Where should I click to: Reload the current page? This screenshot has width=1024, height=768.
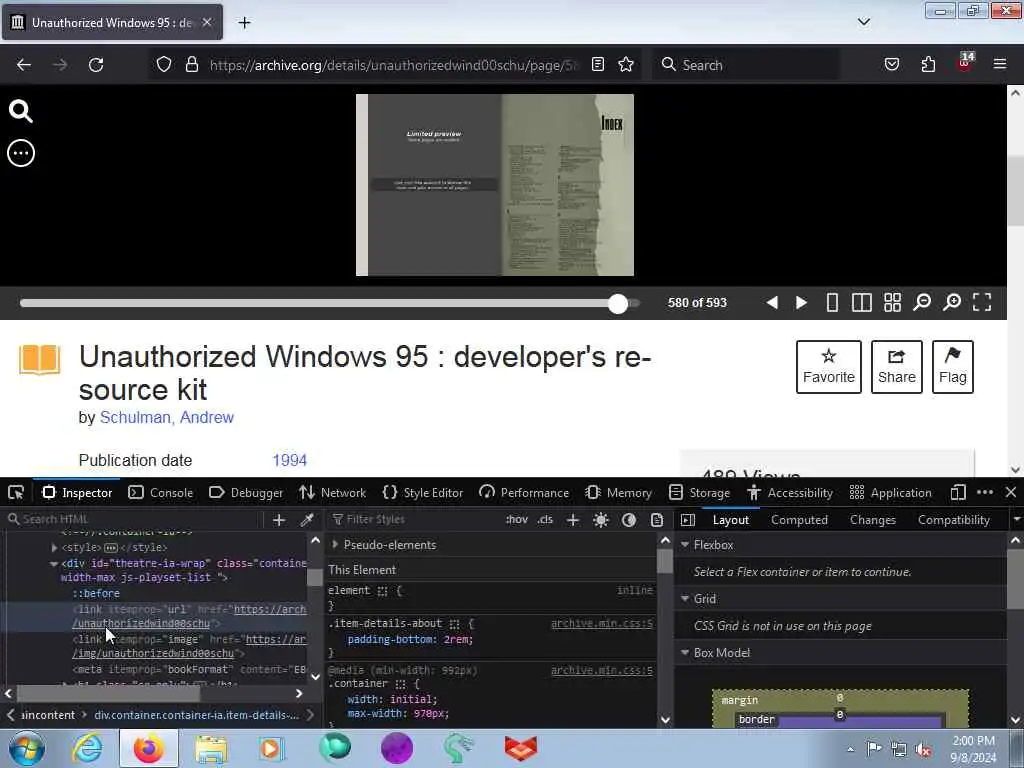point(96,65)
